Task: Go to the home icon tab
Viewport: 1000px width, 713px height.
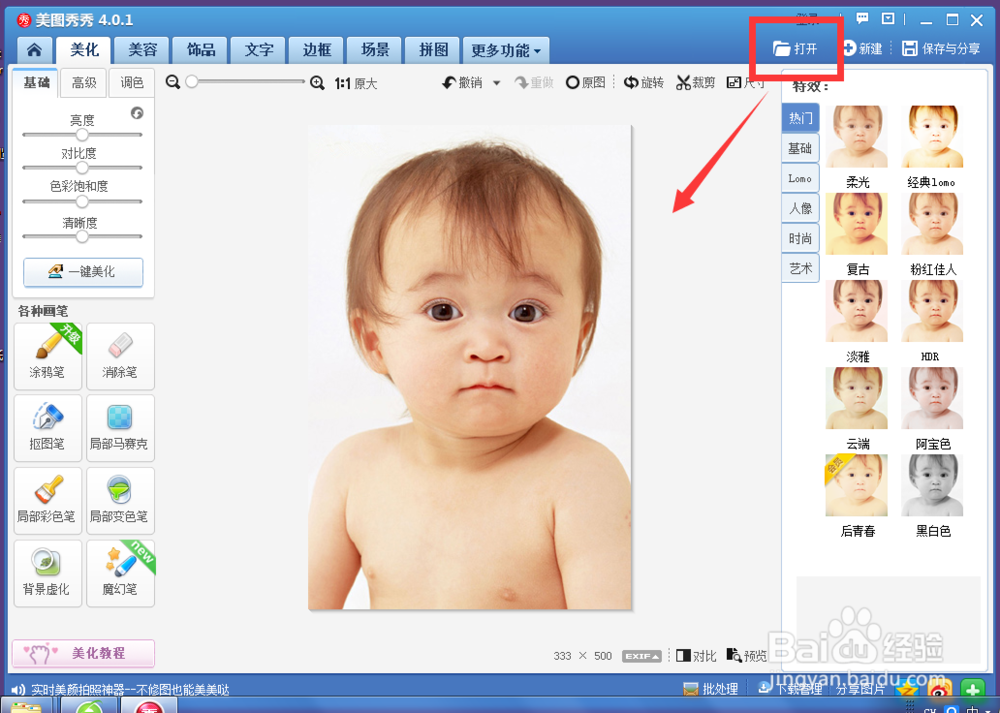Action: tap(34, 50)
